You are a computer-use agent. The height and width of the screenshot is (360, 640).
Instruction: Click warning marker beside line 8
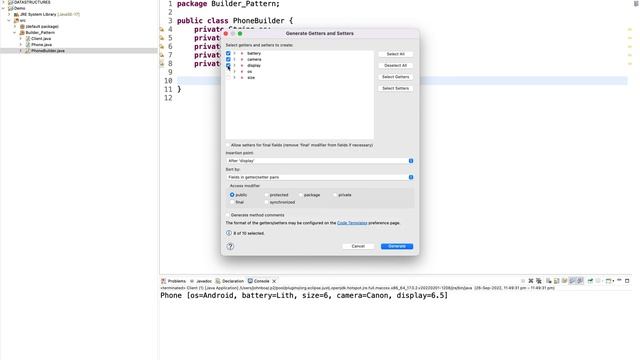coord(162,64)
